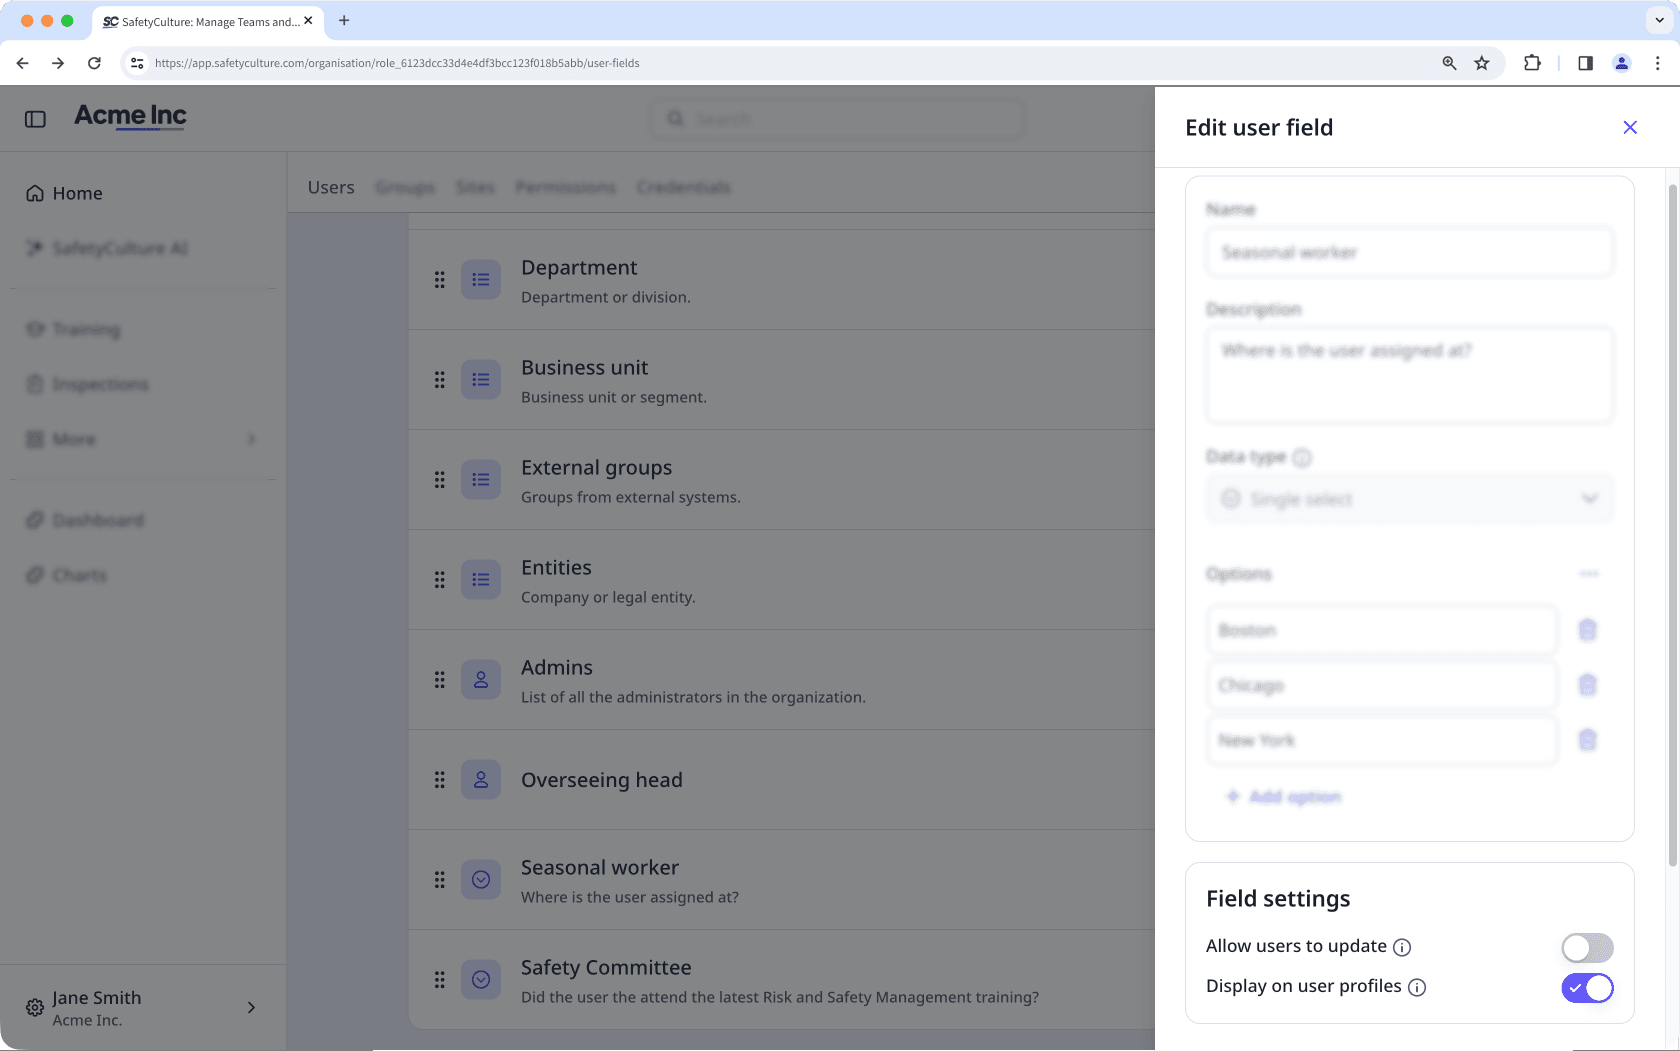Delete the Boston option via trash icon

[x=1588, y=629]
